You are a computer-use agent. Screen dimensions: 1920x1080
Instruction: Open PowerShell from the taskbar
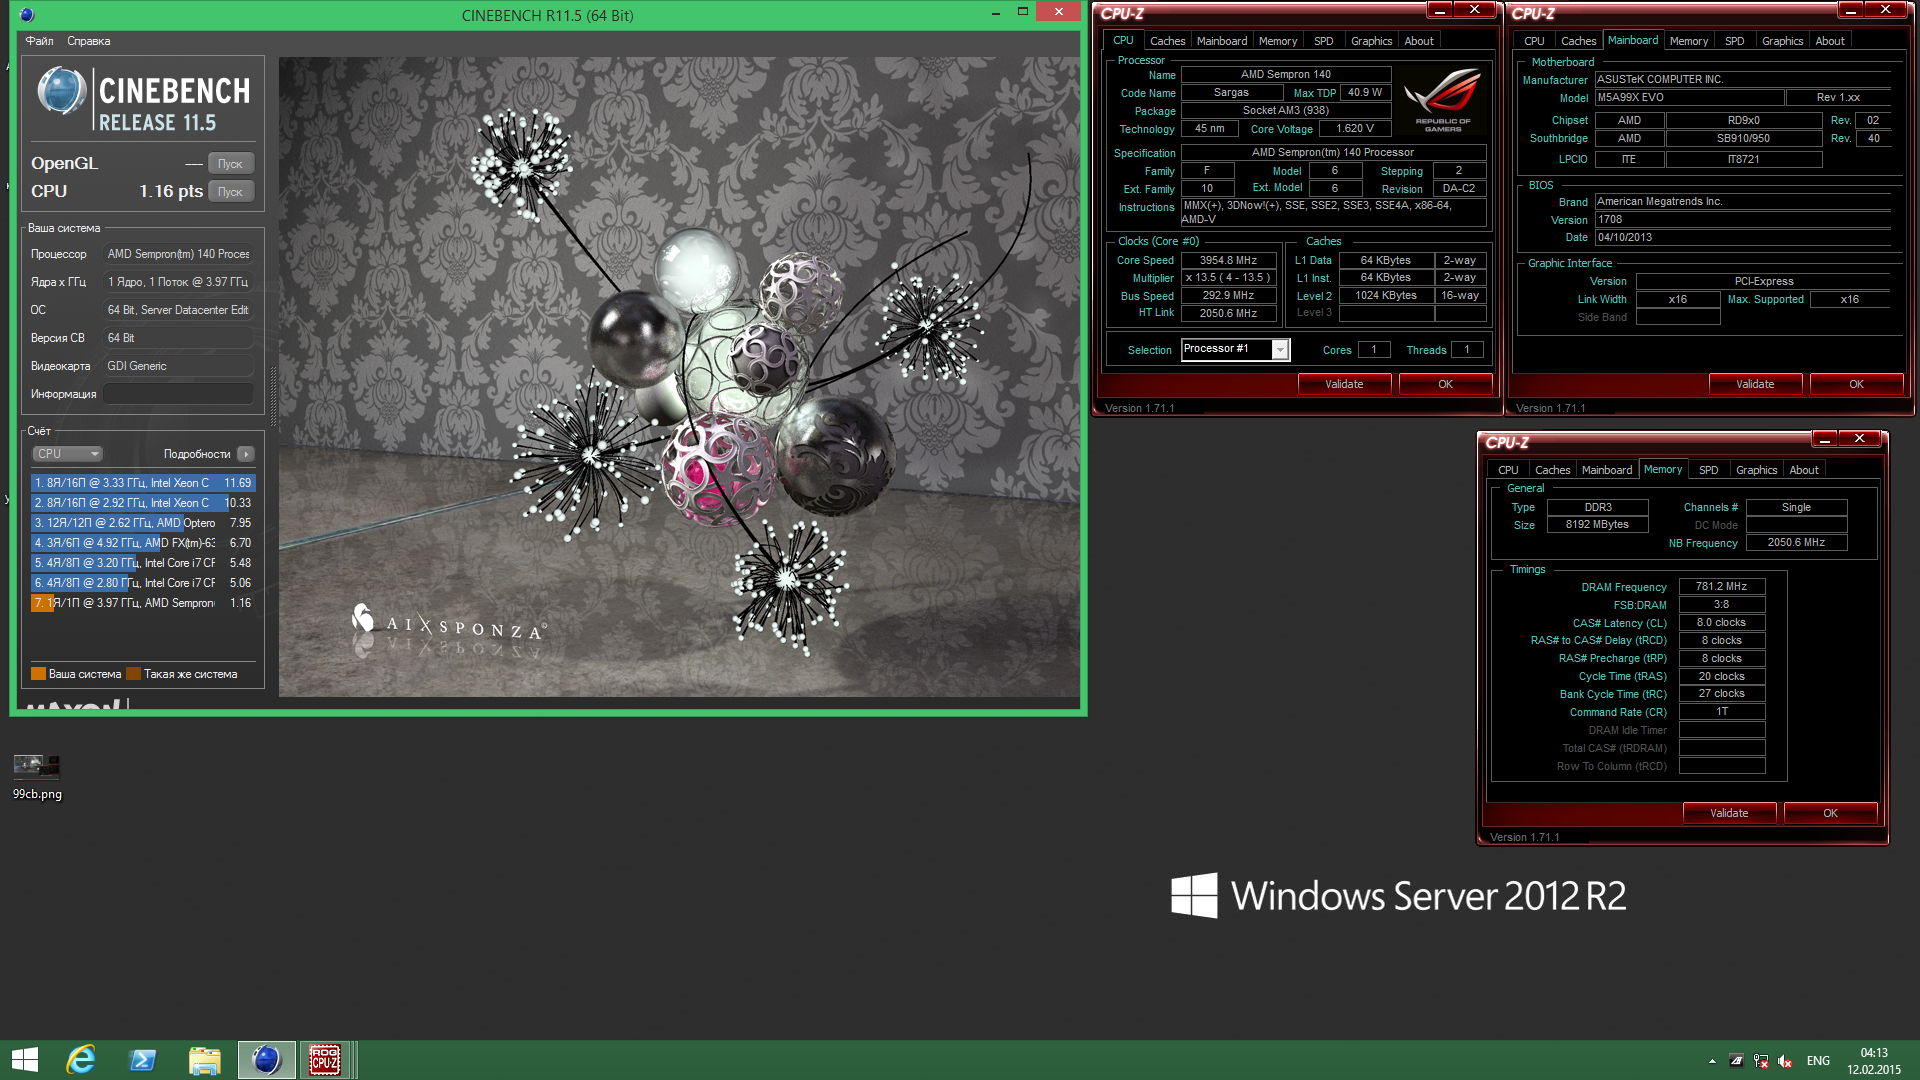point(143,1060)
